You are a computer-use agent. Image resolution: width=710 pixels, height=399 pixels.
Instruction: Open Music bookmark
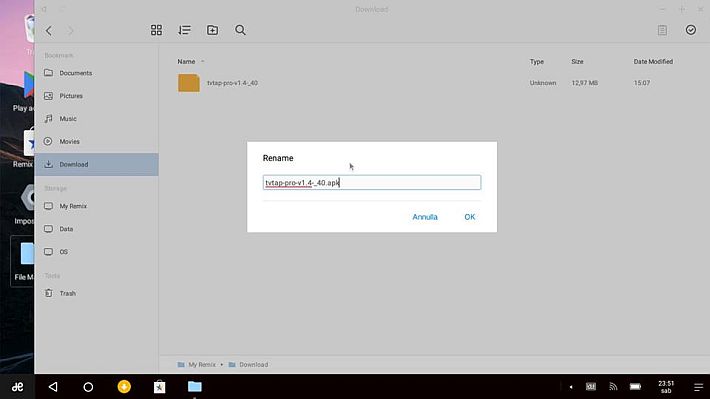tap(96, 119)
